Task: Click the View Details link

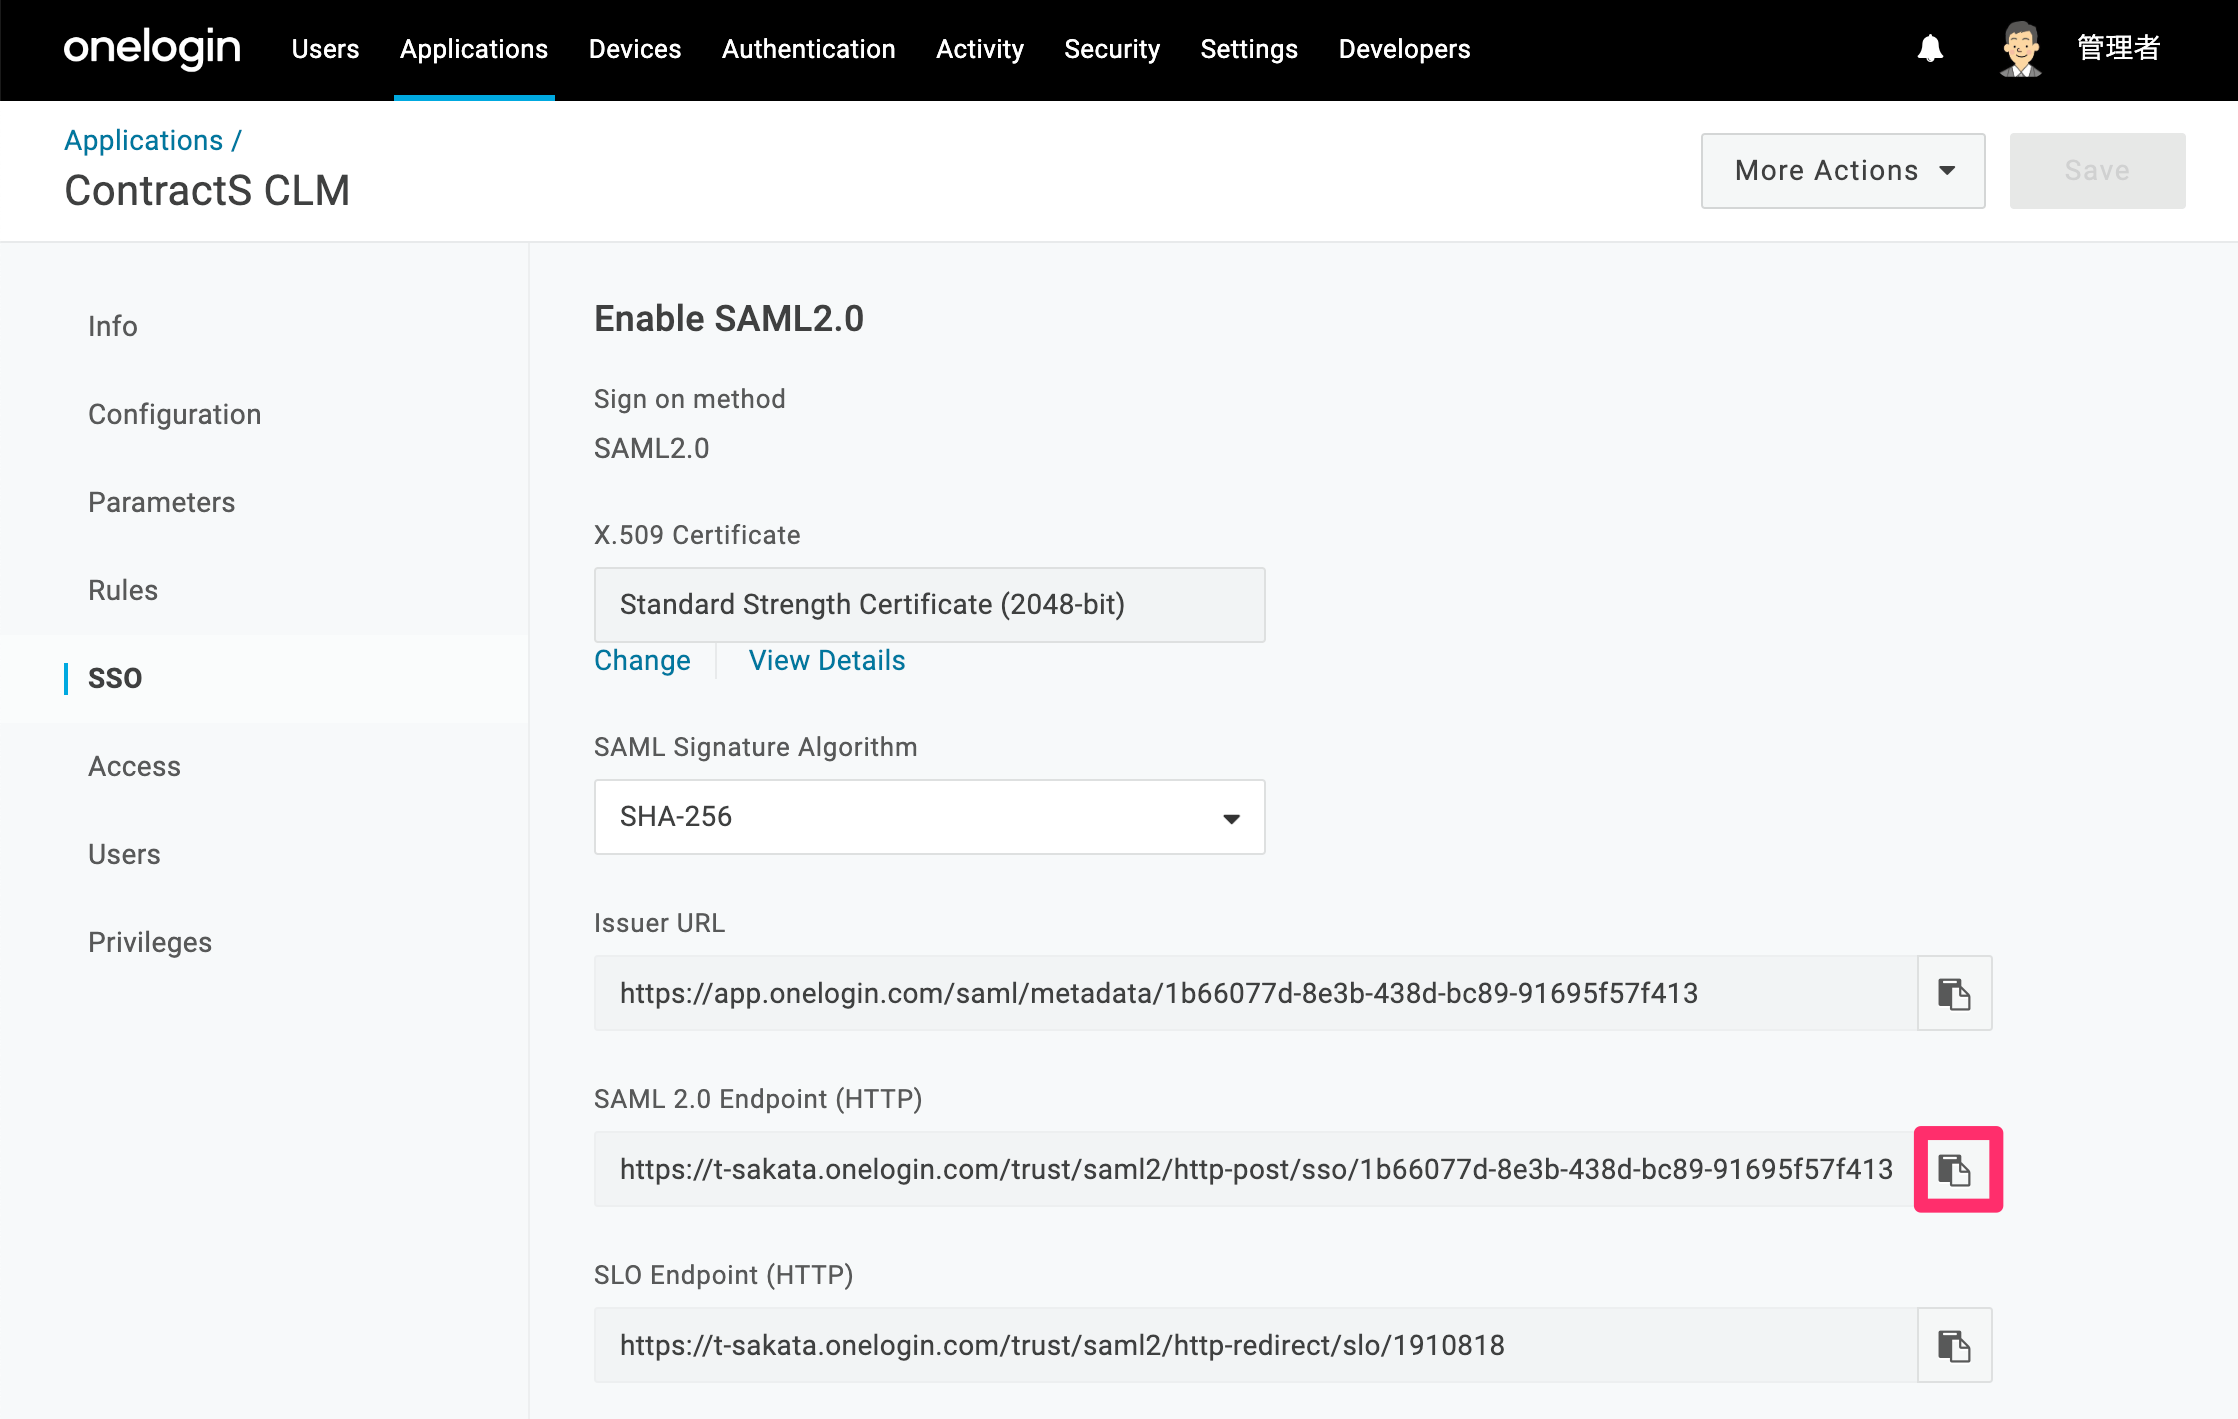Action: pos(827,660)
